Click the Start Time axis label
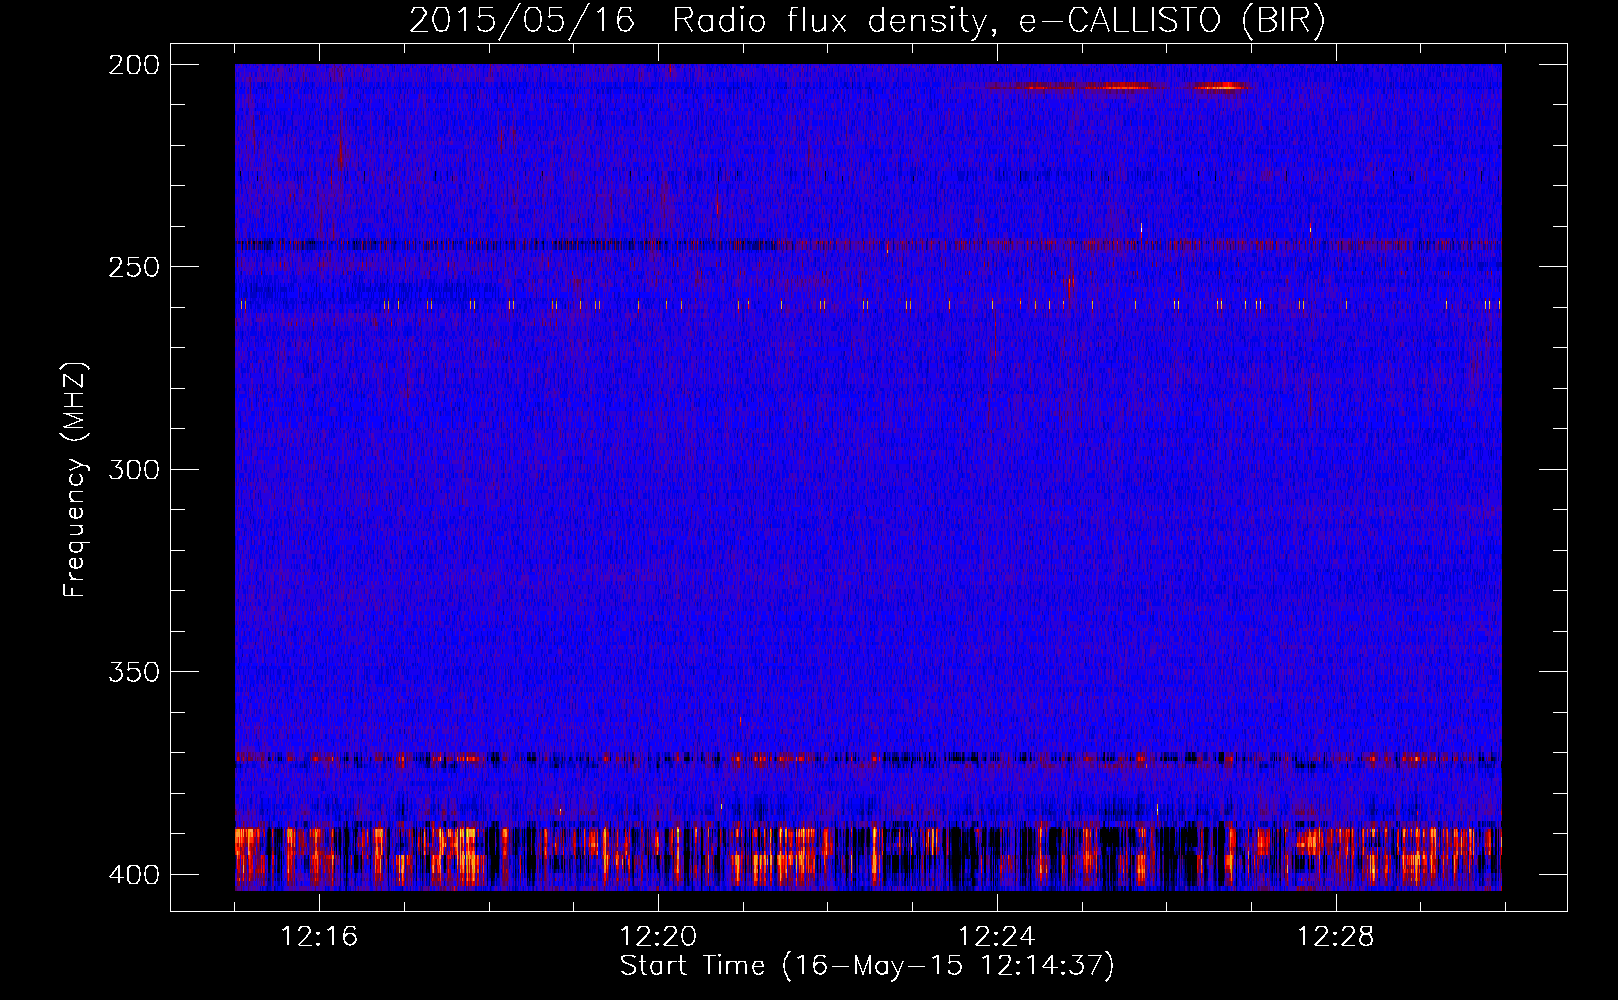This screenshot has width=1618, height=1000. 867,966
